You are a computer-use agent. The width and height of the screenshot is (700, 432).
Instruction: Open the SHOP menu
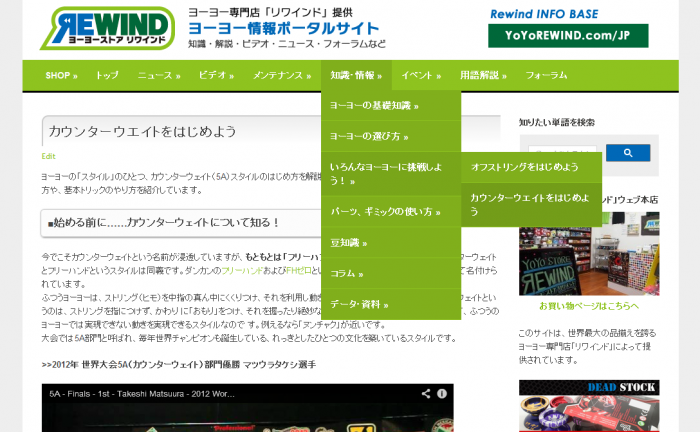[x=61, y=75]
